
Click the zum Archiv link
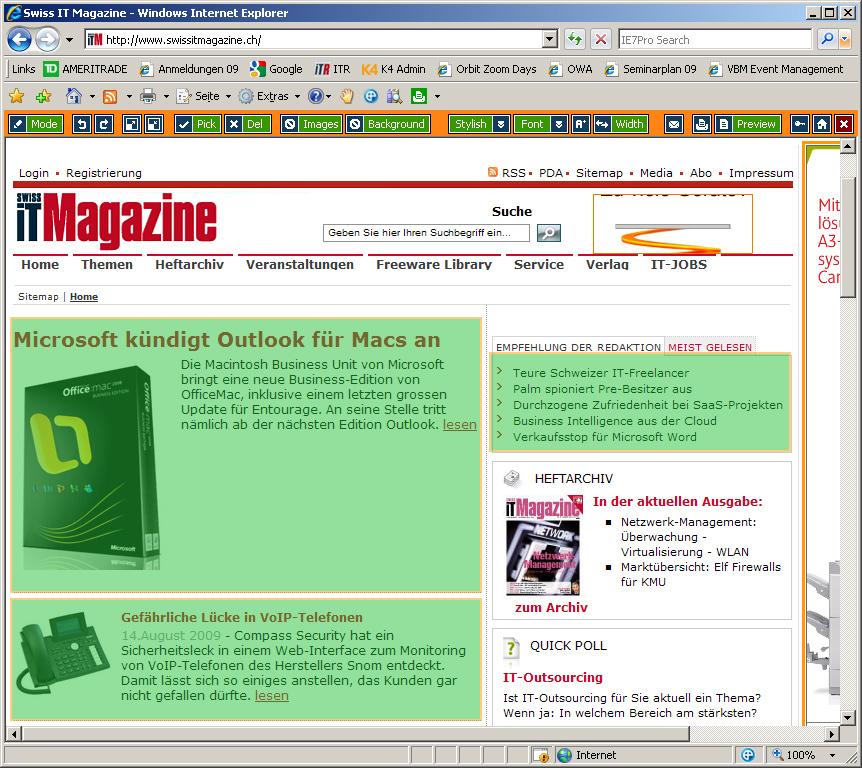coord(551,607)
